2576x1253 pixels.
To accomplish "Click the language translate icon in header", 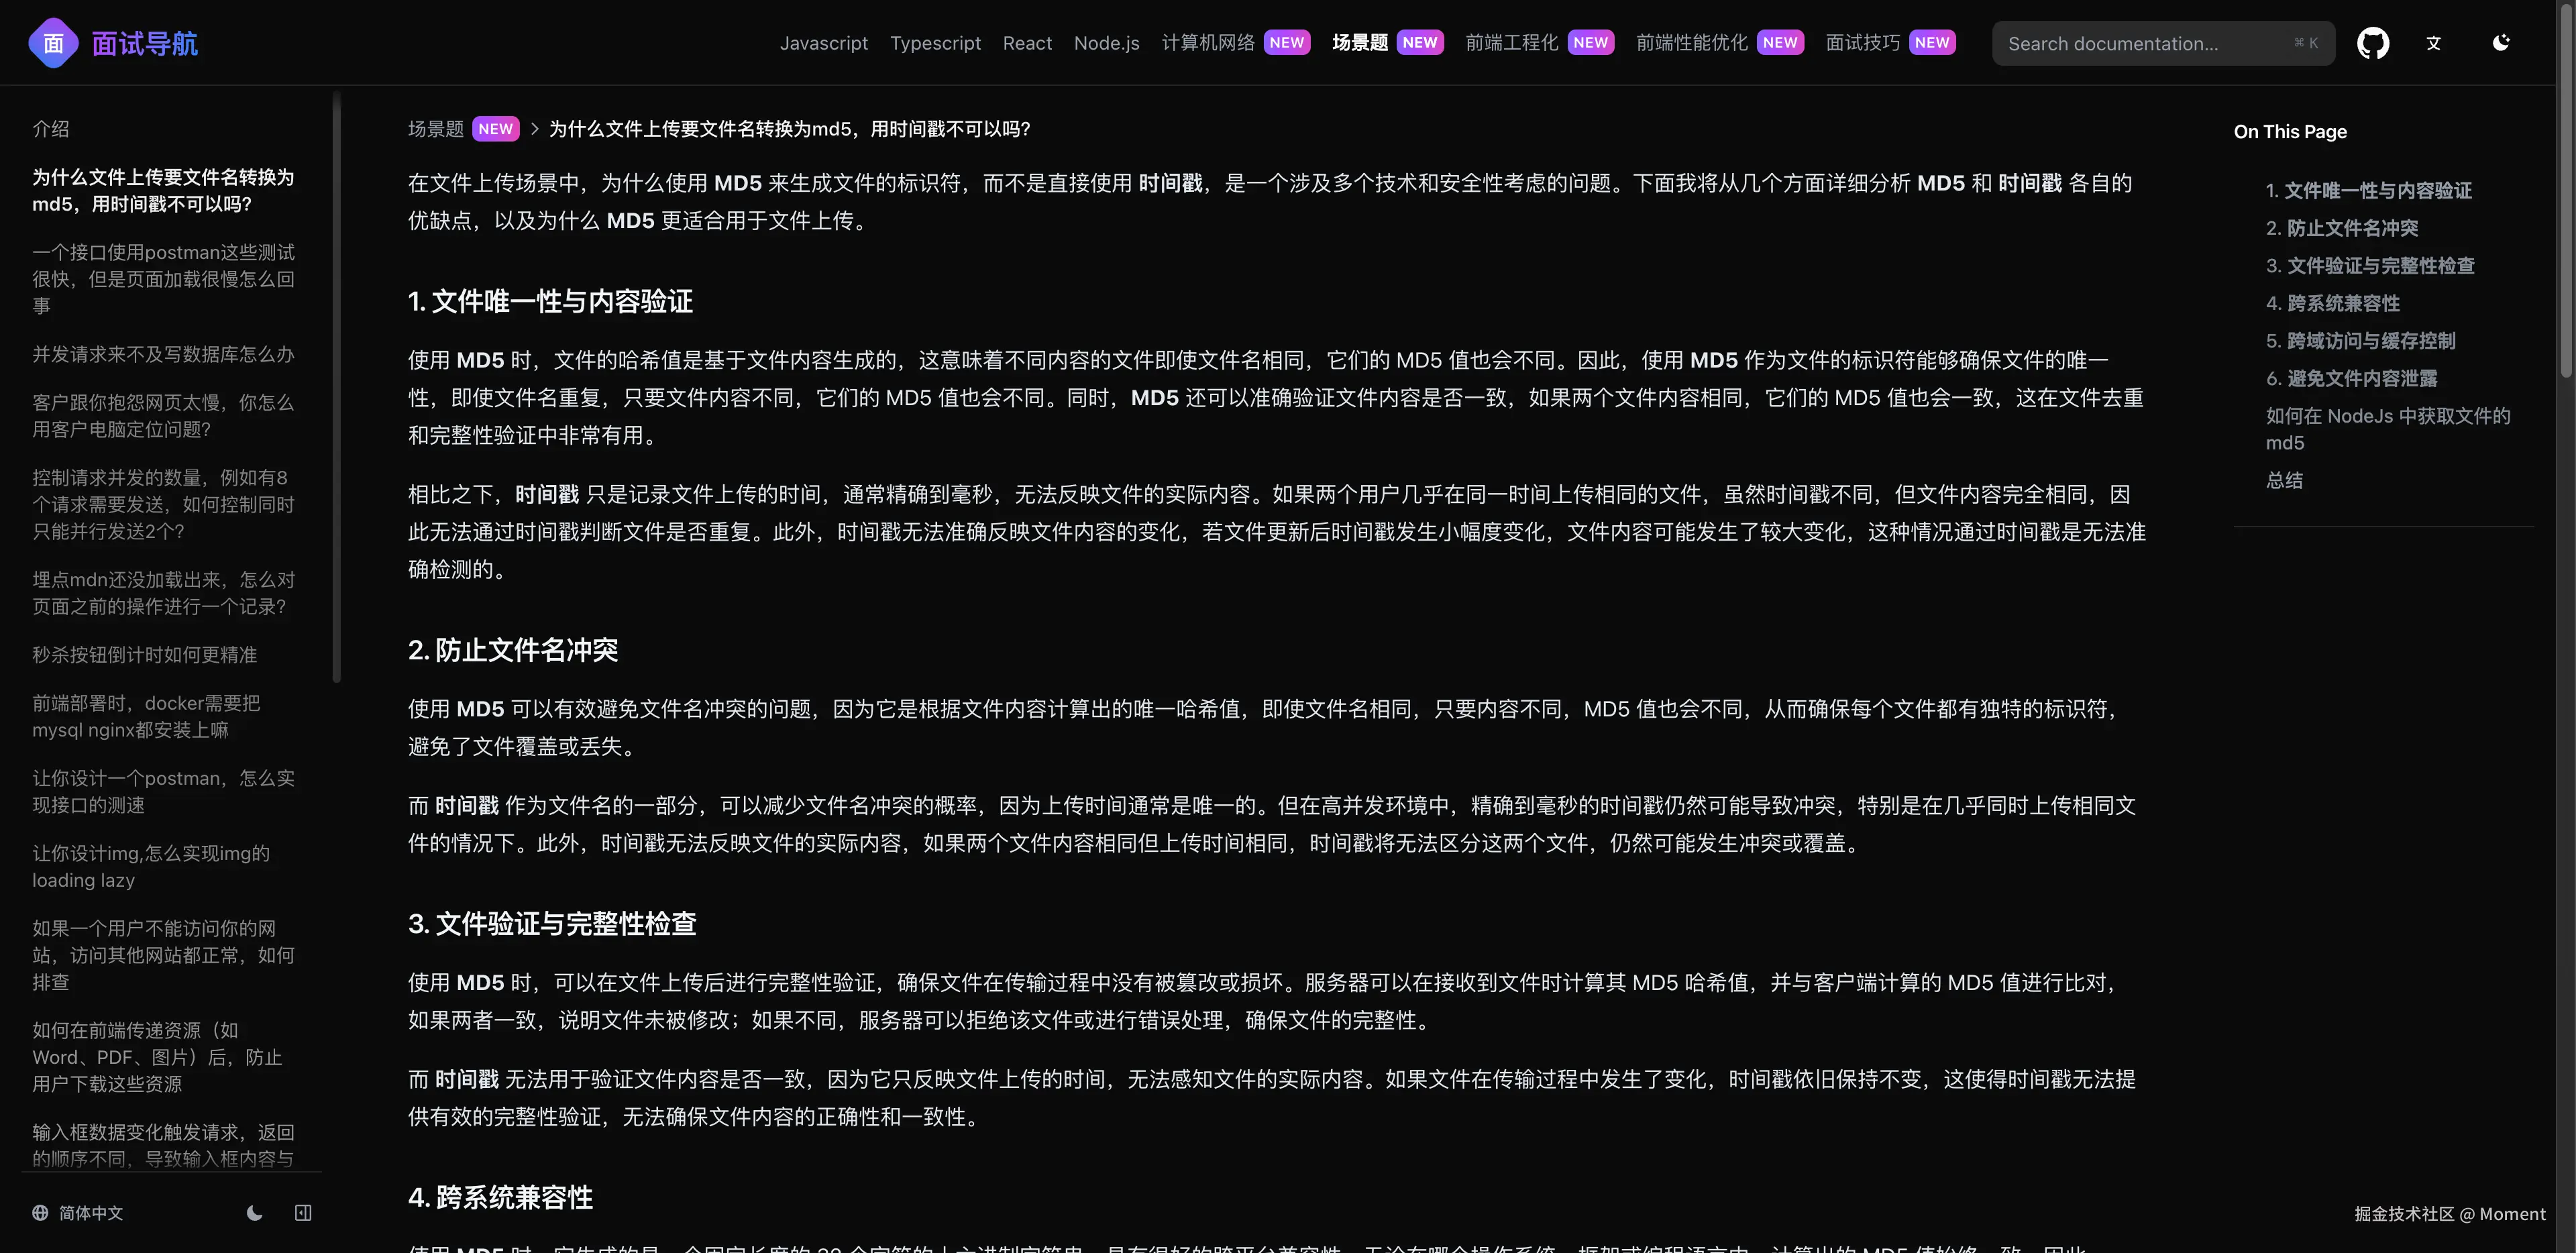I will (2434, 43).
